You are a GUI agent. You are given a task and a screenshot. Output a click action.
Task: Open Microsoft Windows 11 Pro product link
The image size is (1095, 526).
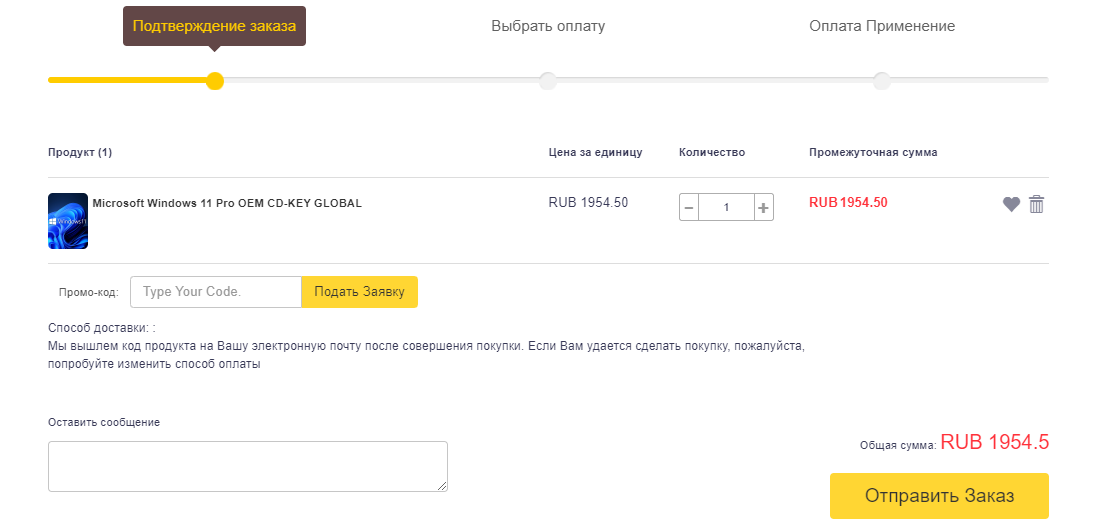click(x=227, y=203)
